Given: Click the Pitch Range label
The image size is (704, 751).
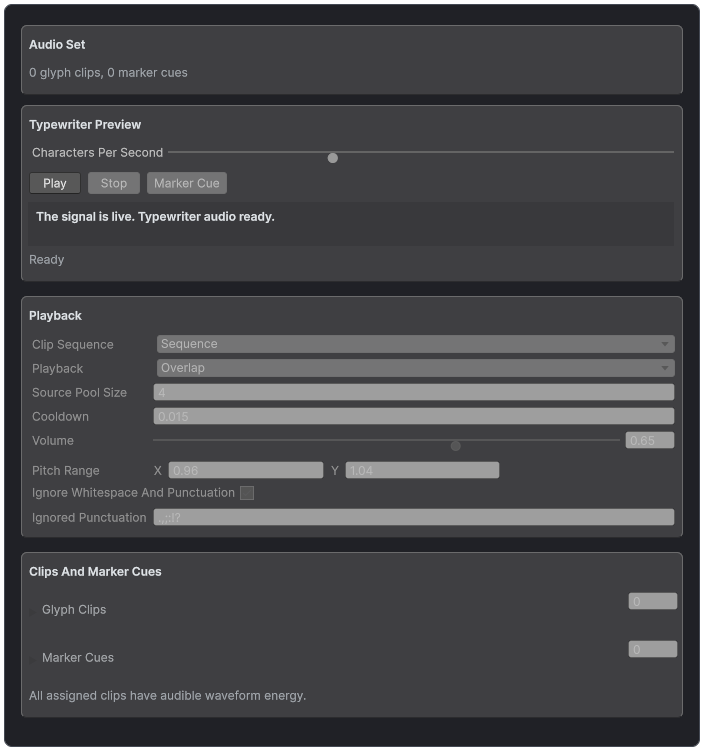Looking at the screenshot, I should pyautogui.click(x=66, y=471).
